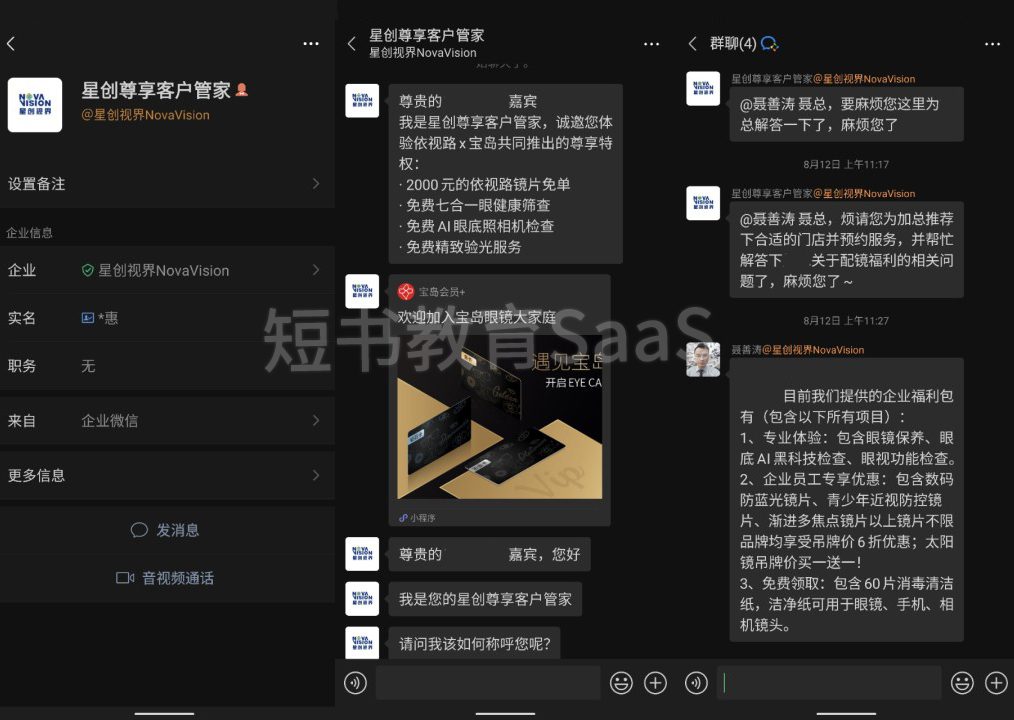Viewport: 1014px width, 720px height.
Task: Tap the chat bubble icon beside 发消息
Action: tap(139, 530)
